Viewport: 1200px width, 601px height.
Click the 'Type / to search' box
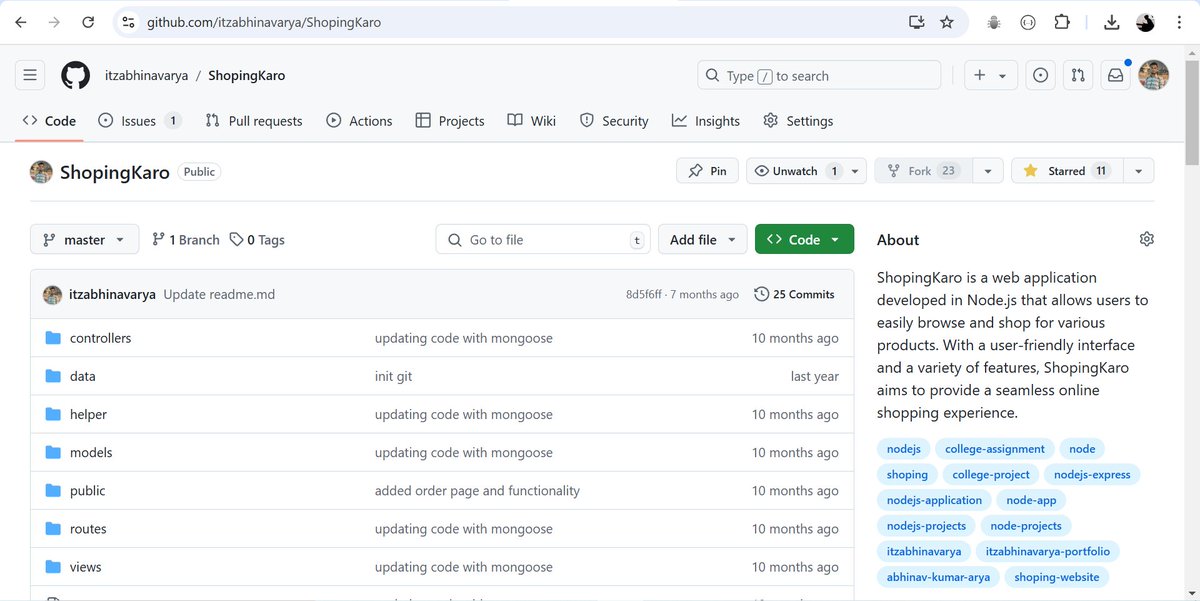[x=819, y=75]
